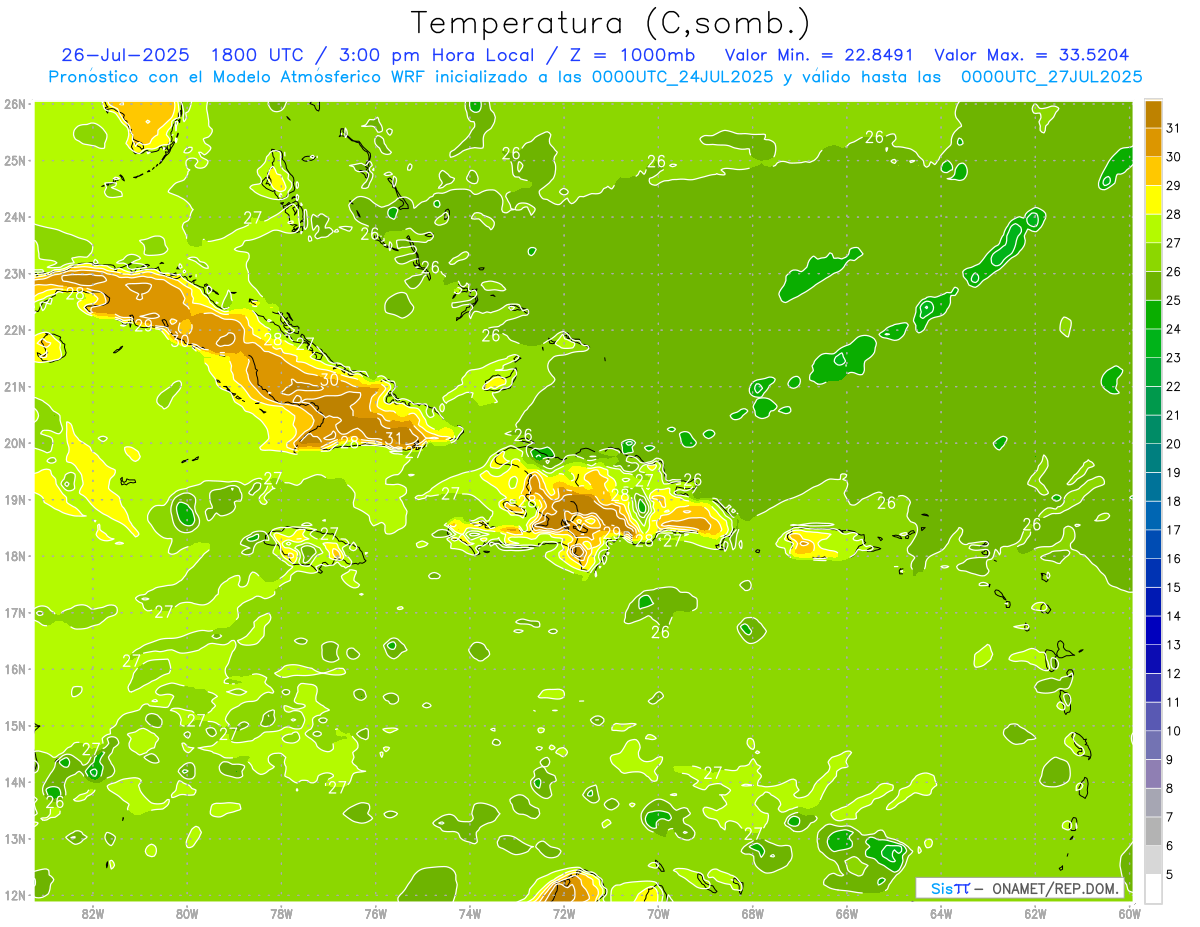Click the 31 contour label over eastern Cuba

(x=393, y=438)
